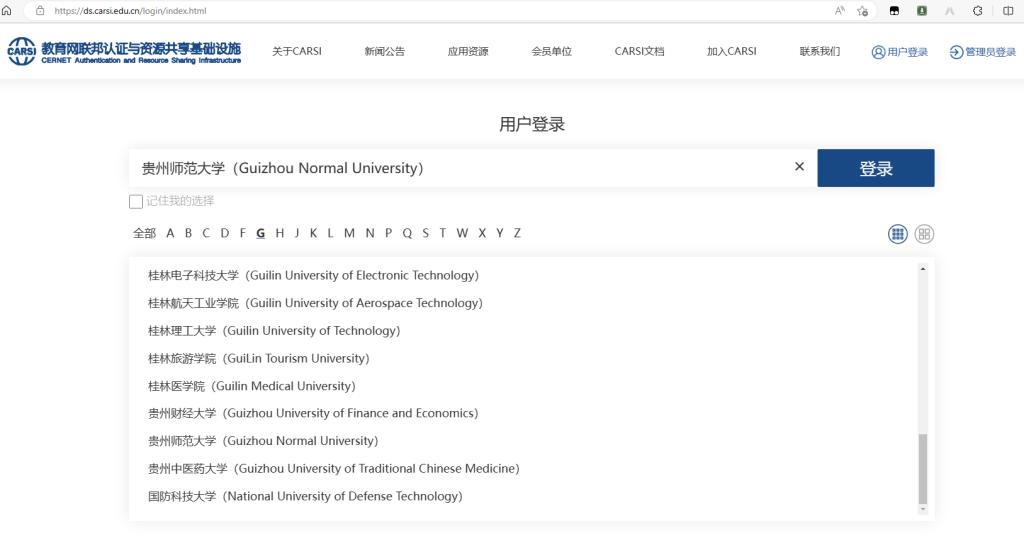Click the CARSI logo
The height and width of the screenshot is (540, 1024).
(124, 52)
